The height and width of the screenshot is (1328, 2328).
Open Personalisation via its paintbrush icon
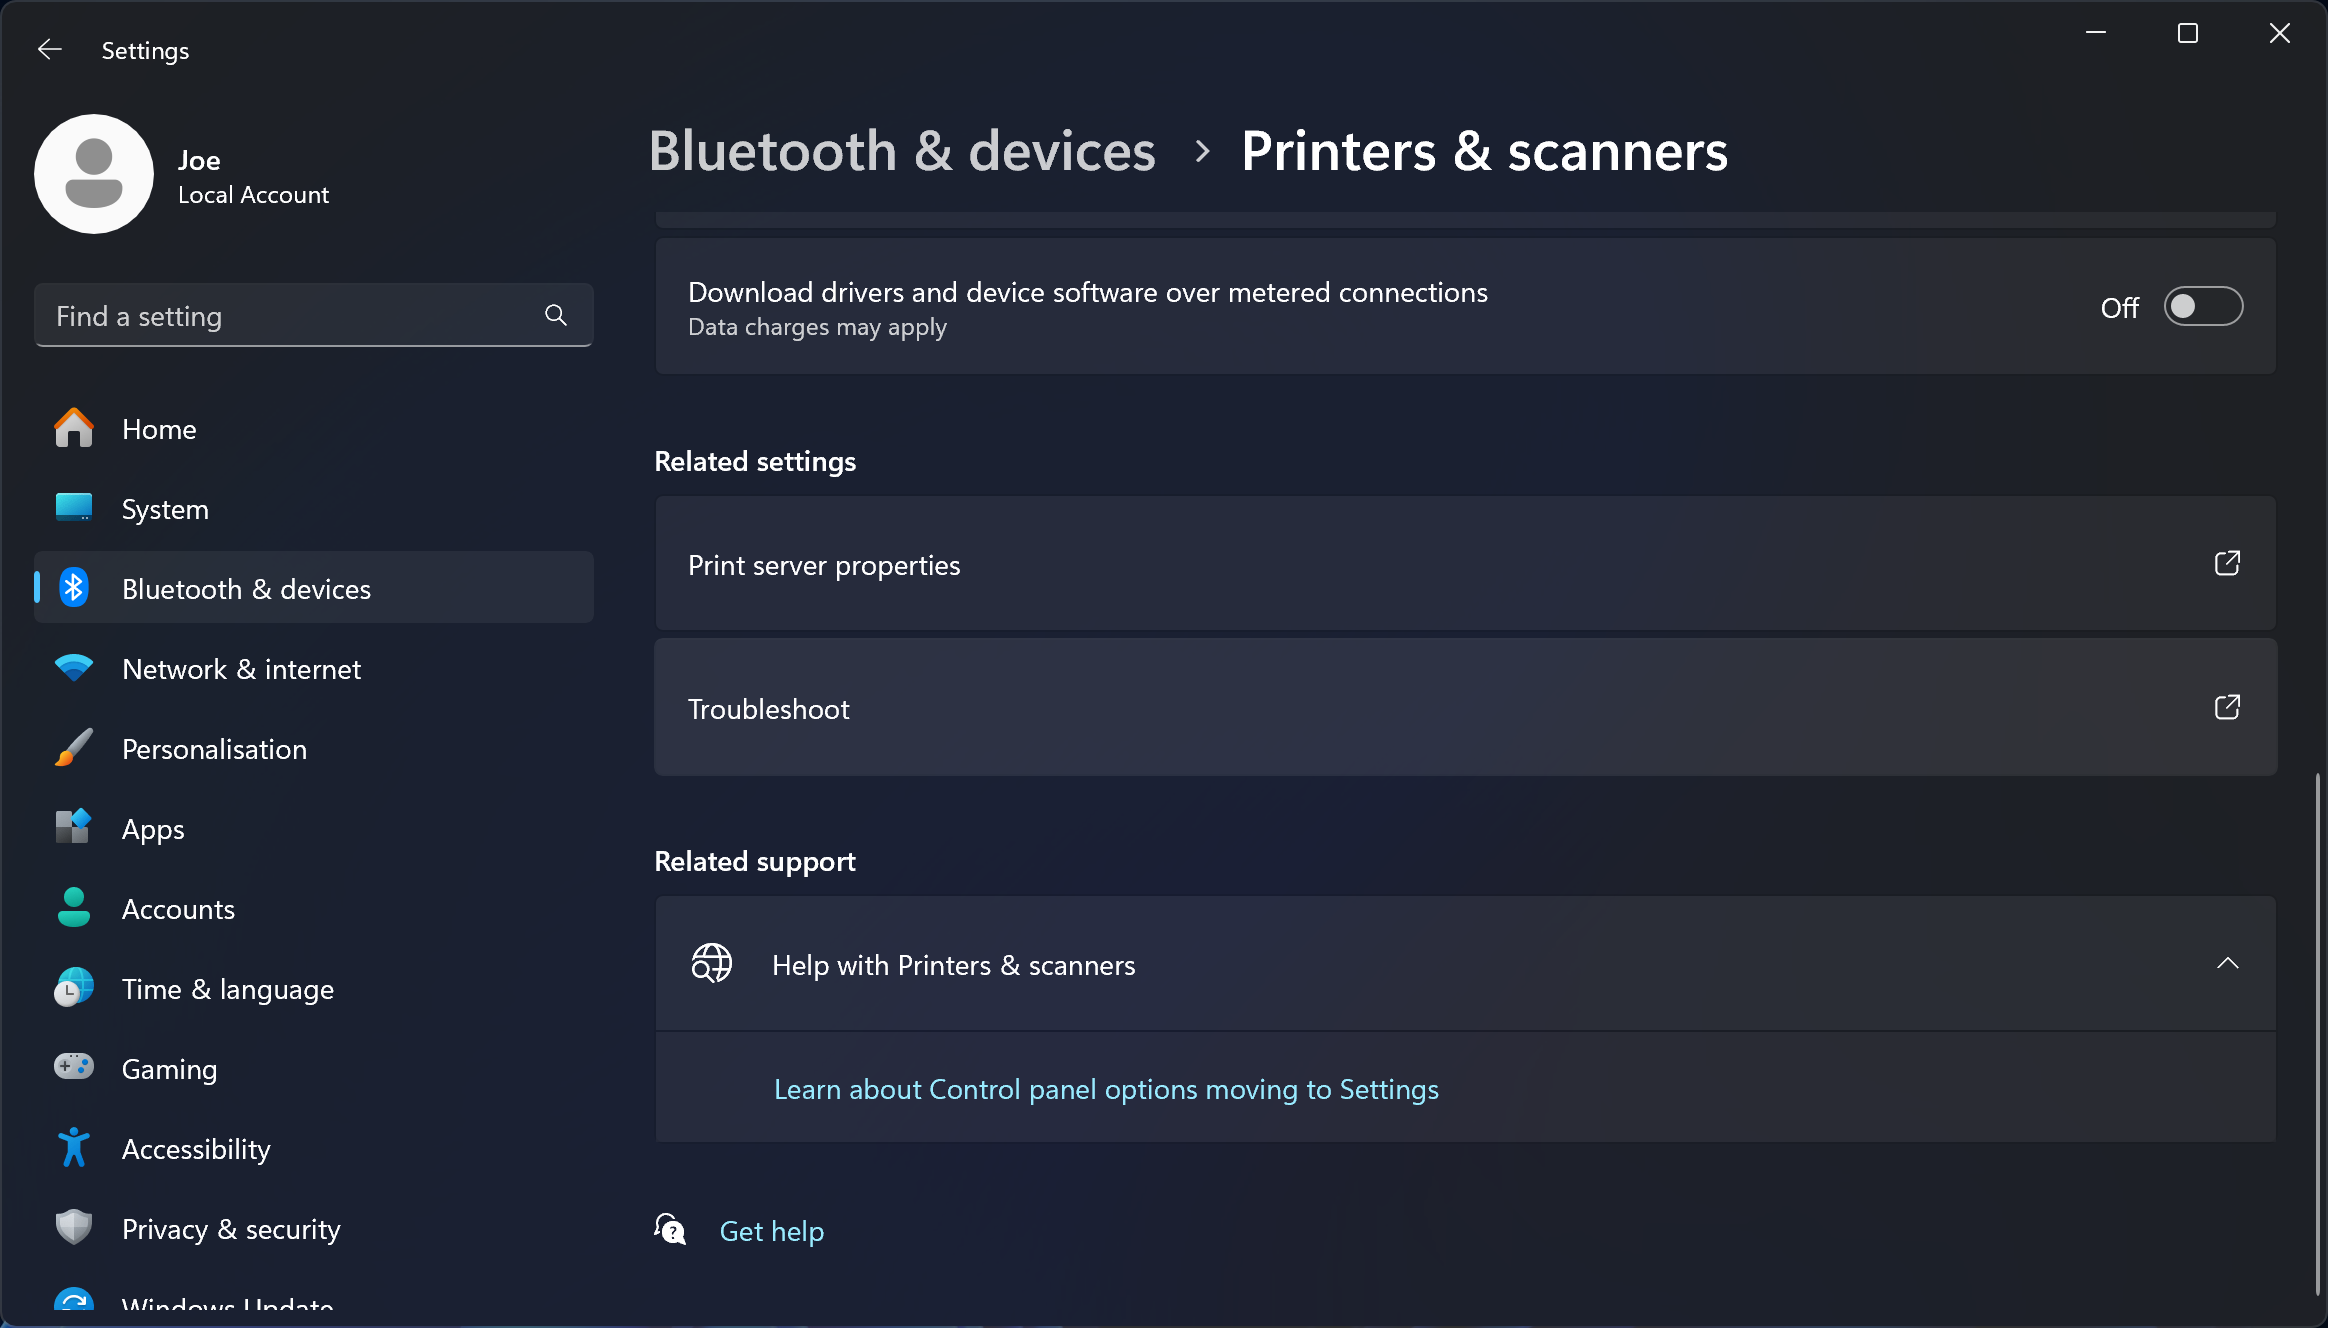pos(73,748)
